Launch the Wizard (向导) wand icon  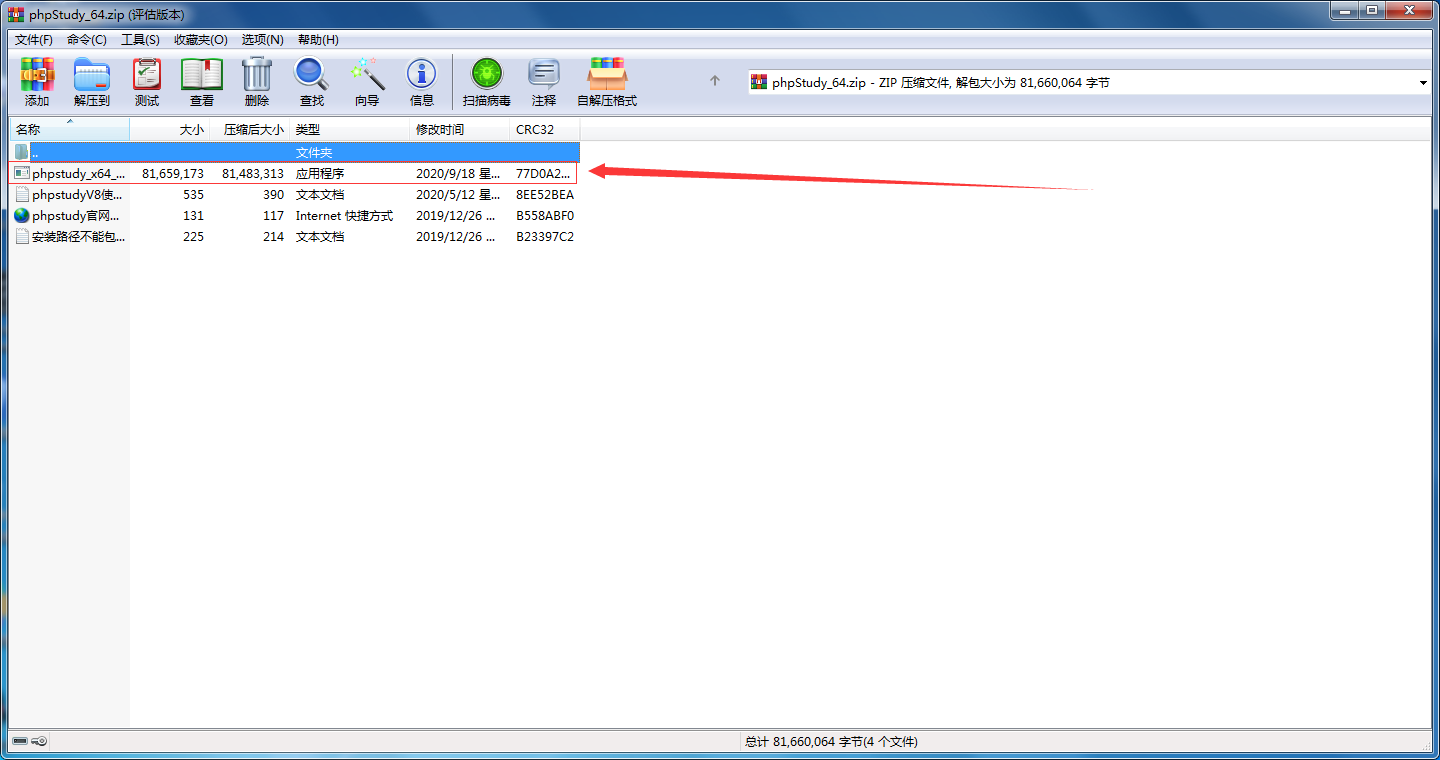[x=367, y=82]
